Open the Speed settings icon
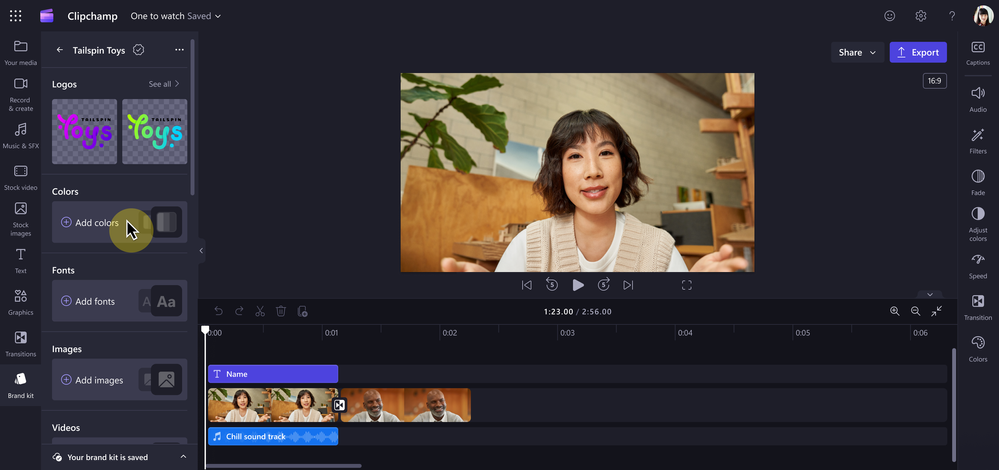Image resolution: width=999 pixels, height=470 pixels. [x=977, y=259]
